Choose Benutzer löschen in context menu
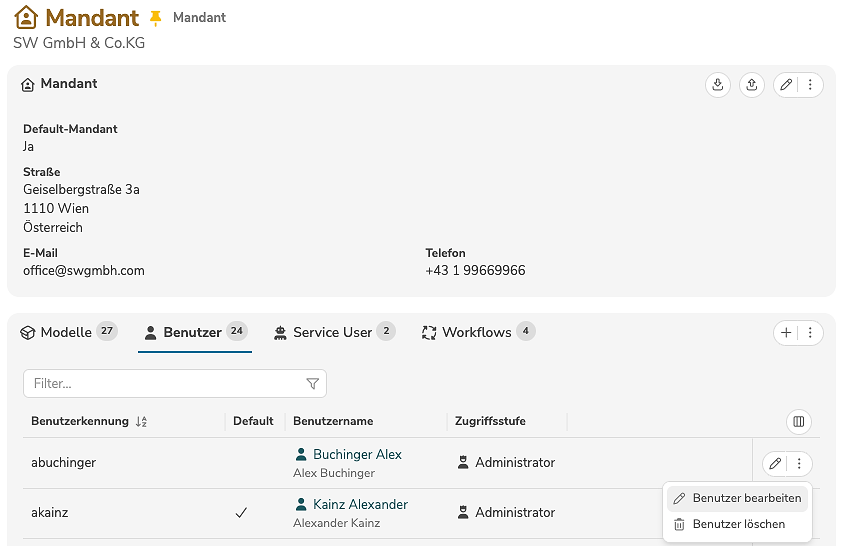The width and height of the screenshot is (844, 546). coord(738,524)
